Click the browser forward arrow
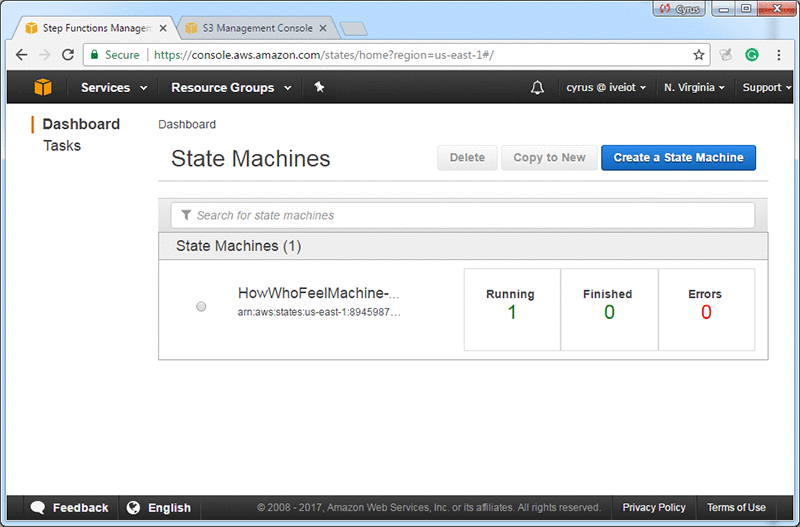This screenshot has width=800, height=527. [45, 55]
